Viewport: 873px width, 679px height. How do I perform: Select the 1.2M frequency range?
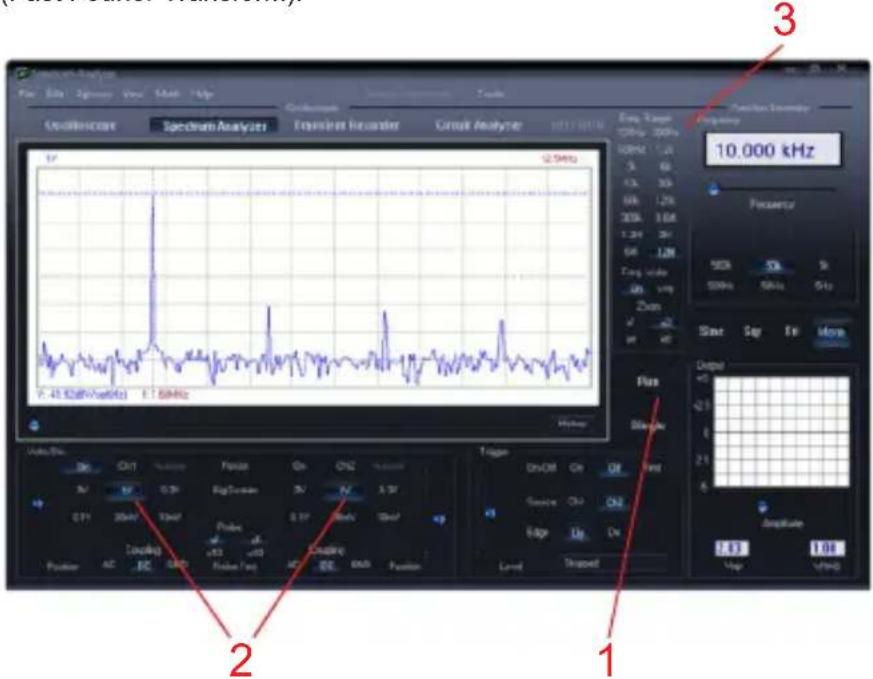(631, 235)
